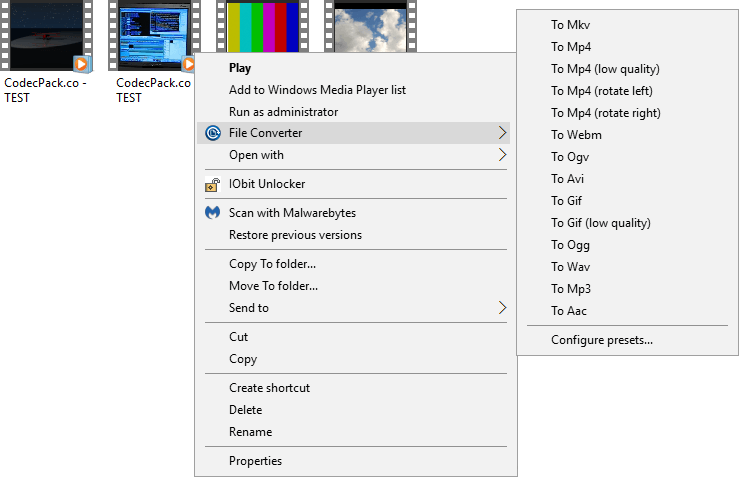Click the Malwarebytes logo icon
Image resolution: width=739 pixels, height=477 pixels.
click(212, 213)
